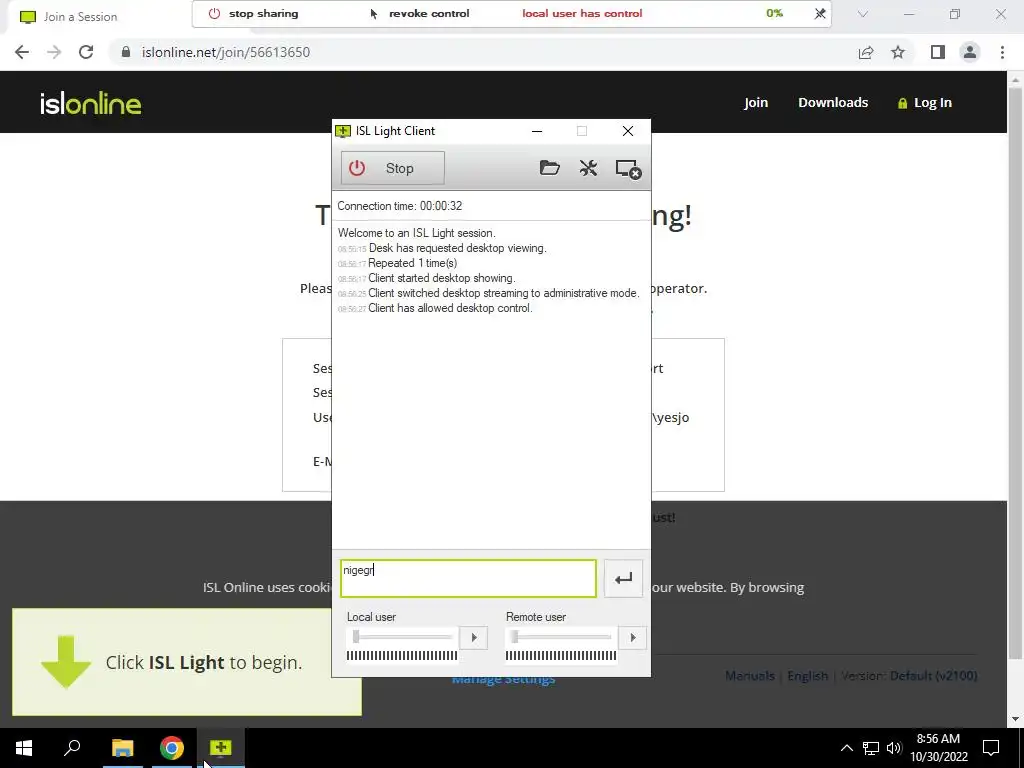Open the volume speaker tray icon
This screenshot has height=768, width=1024.
click(x=894, y=748)
